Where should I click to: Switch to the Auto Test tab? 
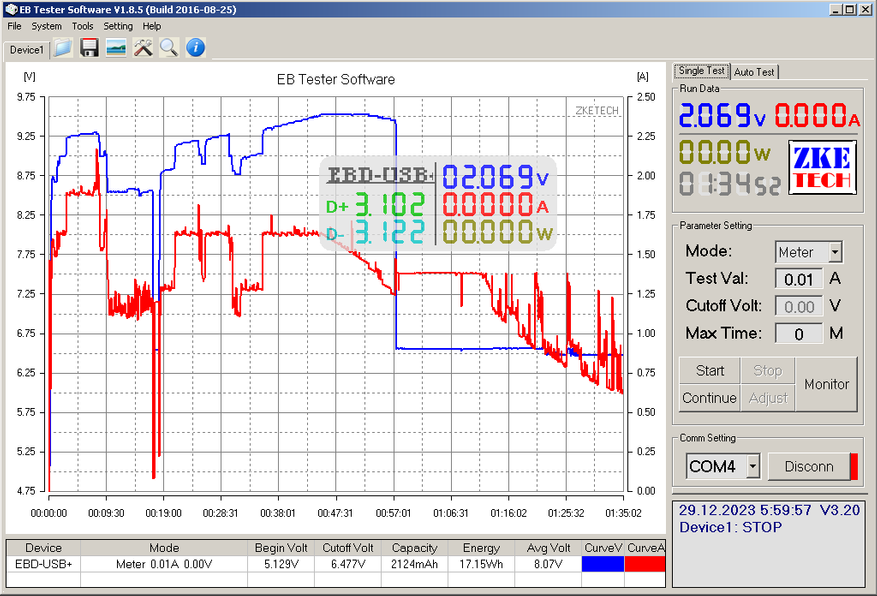pyautogui.click(x=754, y=72)
